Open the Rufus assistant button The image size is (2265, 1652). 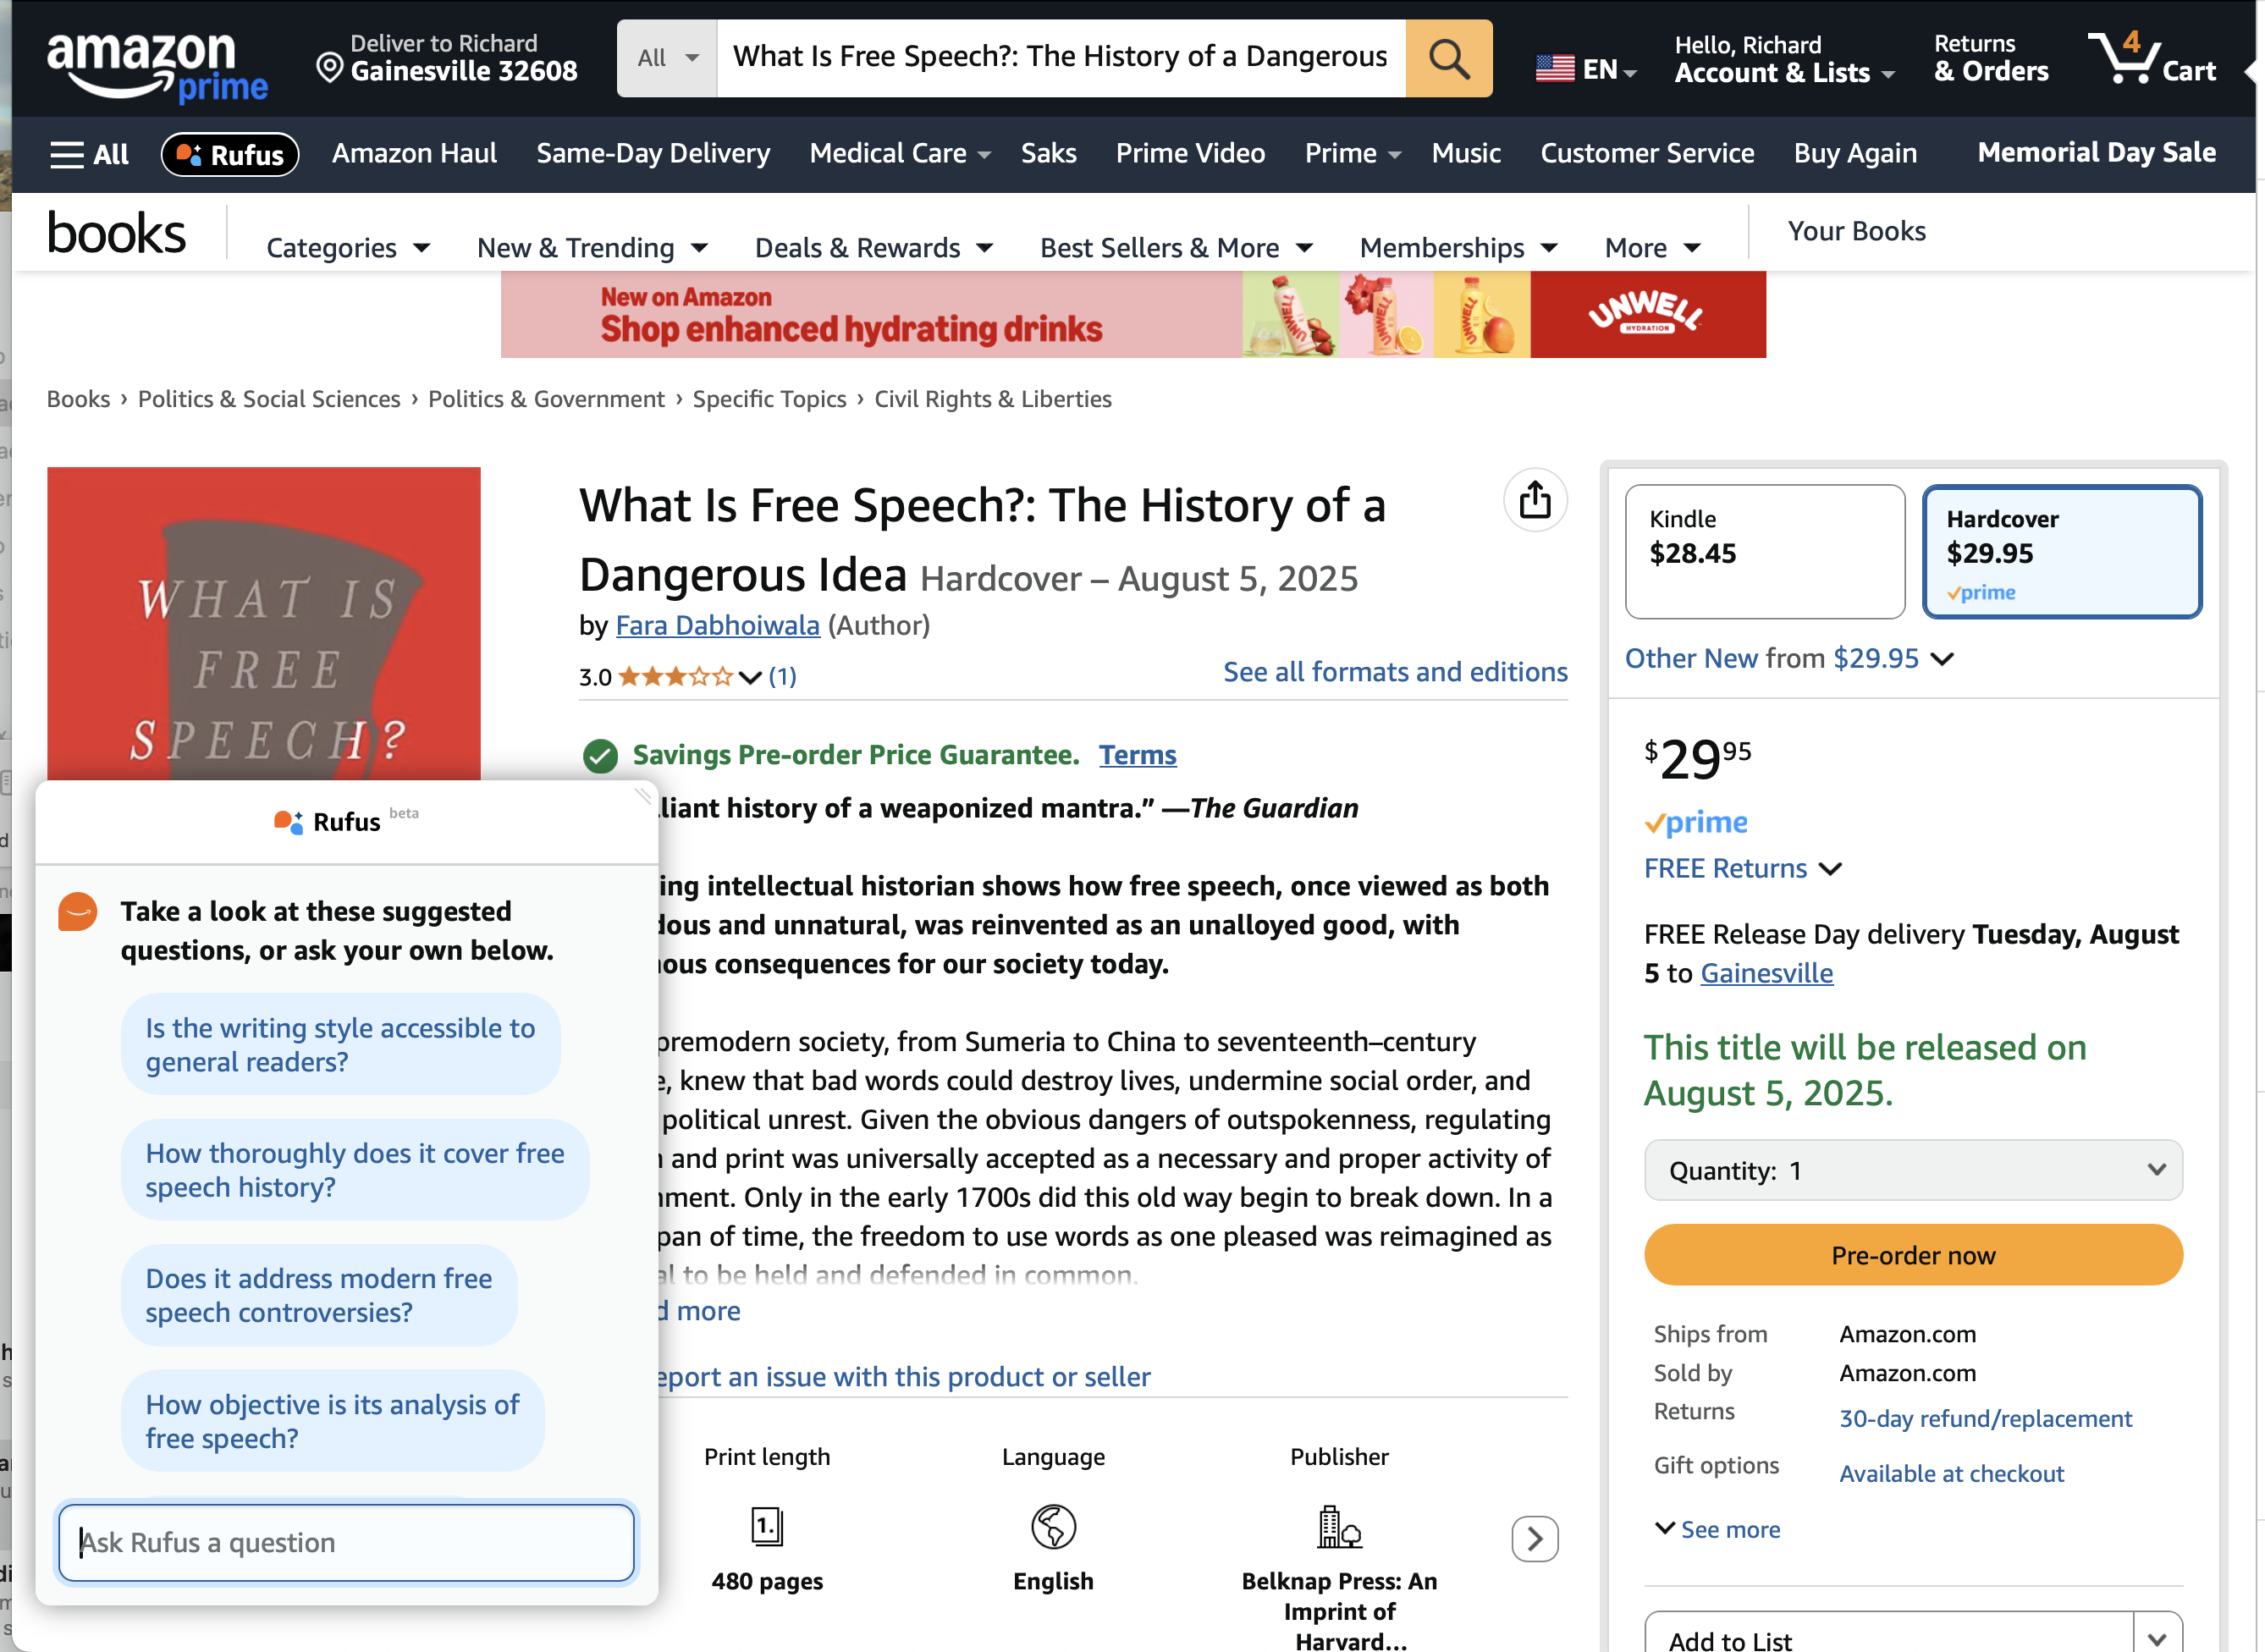[x=230, y=154]
